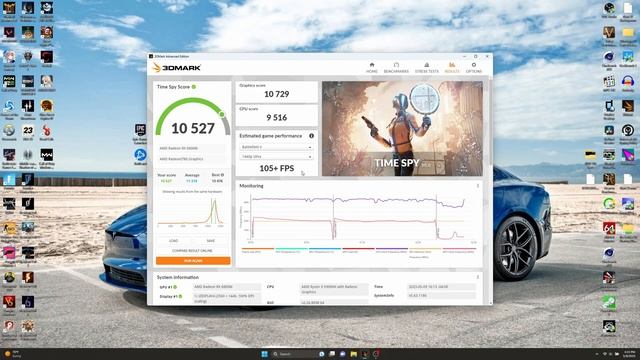Open the Monitoring panel options menu

pos(478,186)
